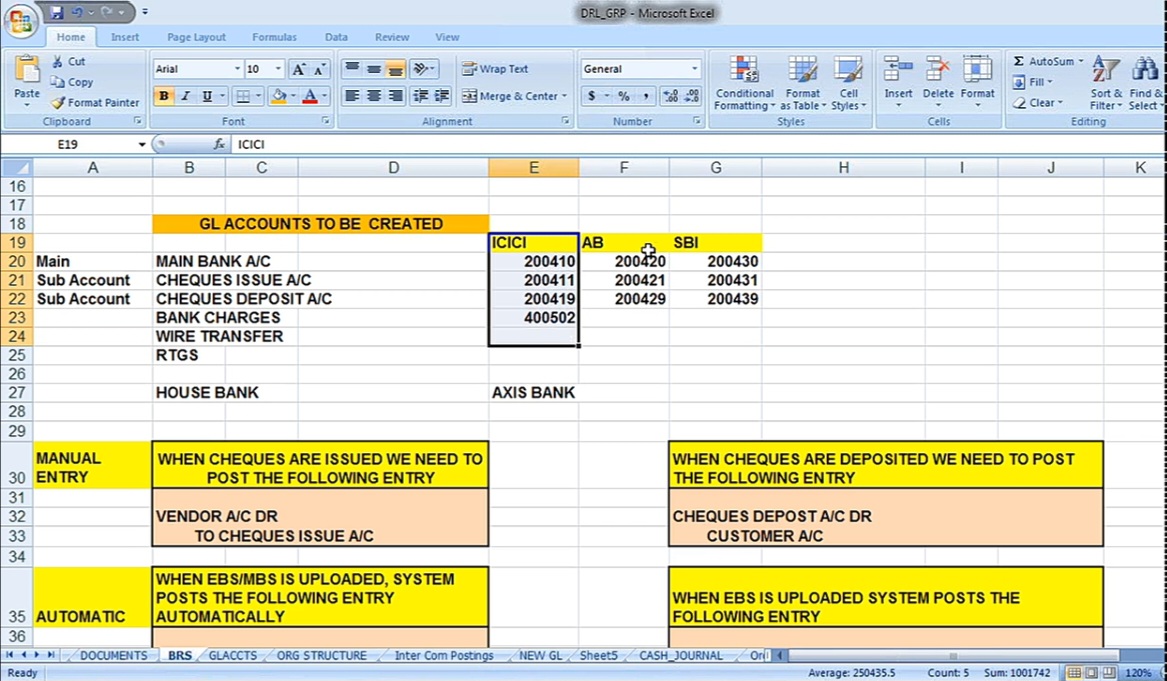Toggle Top Align for cells
The height and width of the screenshot is (681, 1167).
point(352,69)
